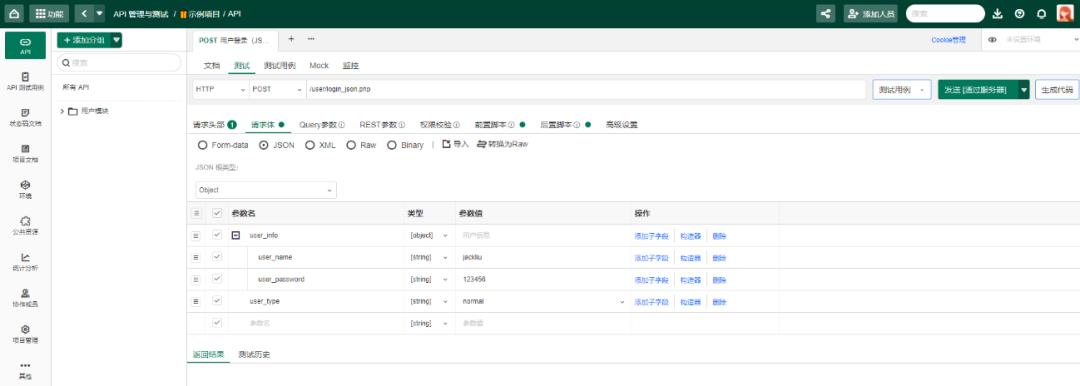This screenshot has height=386, width=1080.
Task: Navigate back with the left arrow
Action: tap(83, 14)
